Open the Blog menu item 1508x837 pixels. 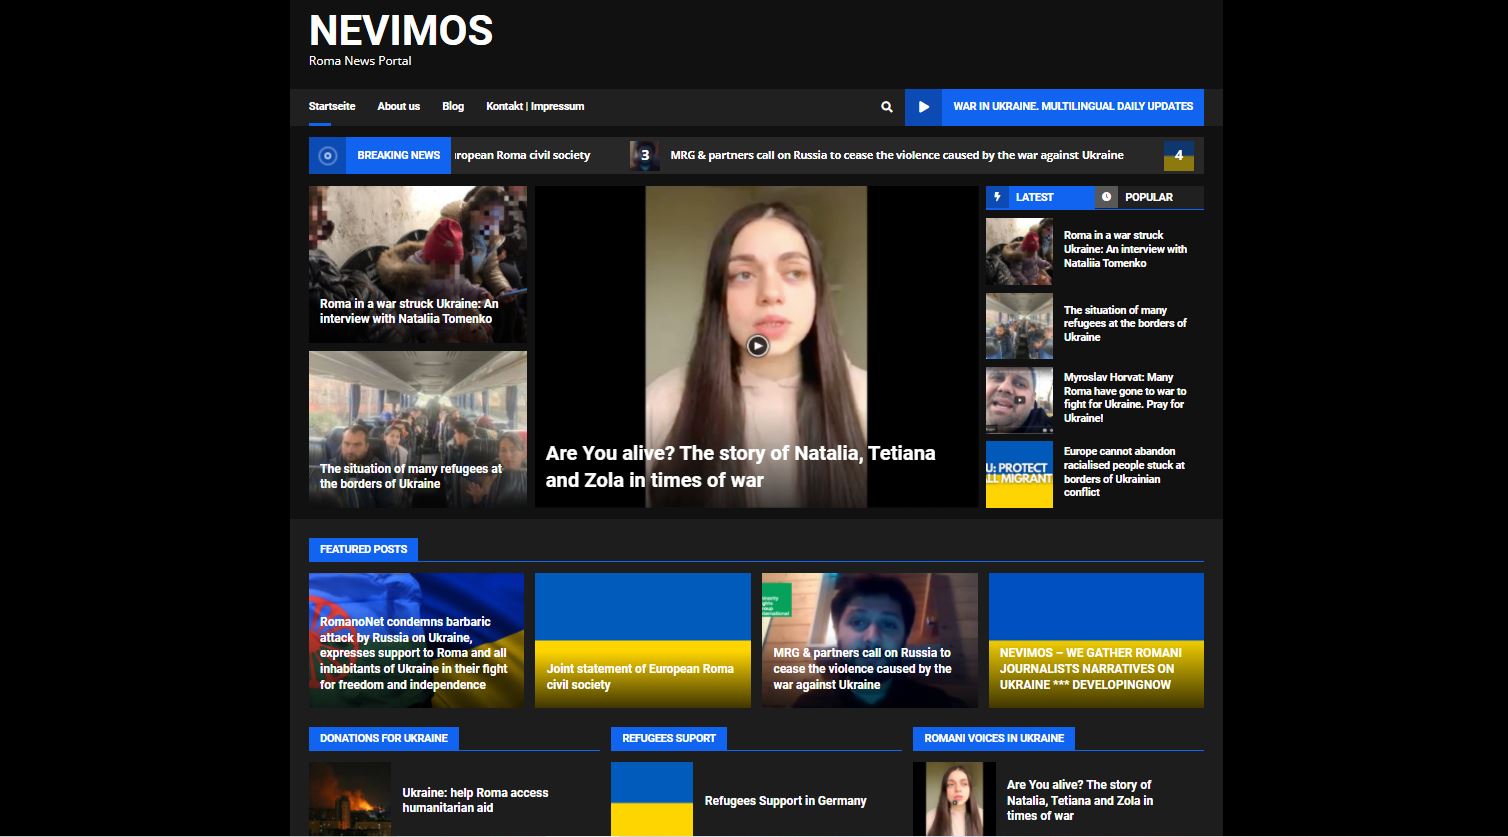coord(453,106)
